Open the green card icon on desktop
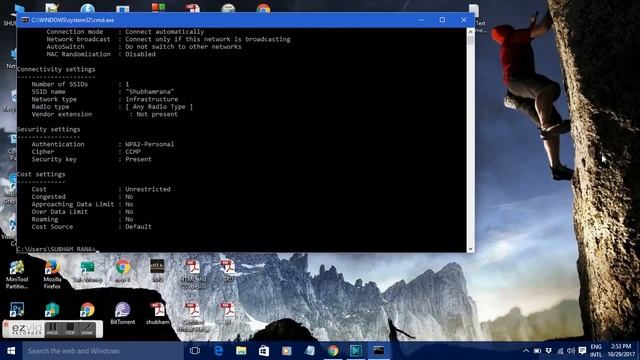The image size is (640, 360). 87,272
